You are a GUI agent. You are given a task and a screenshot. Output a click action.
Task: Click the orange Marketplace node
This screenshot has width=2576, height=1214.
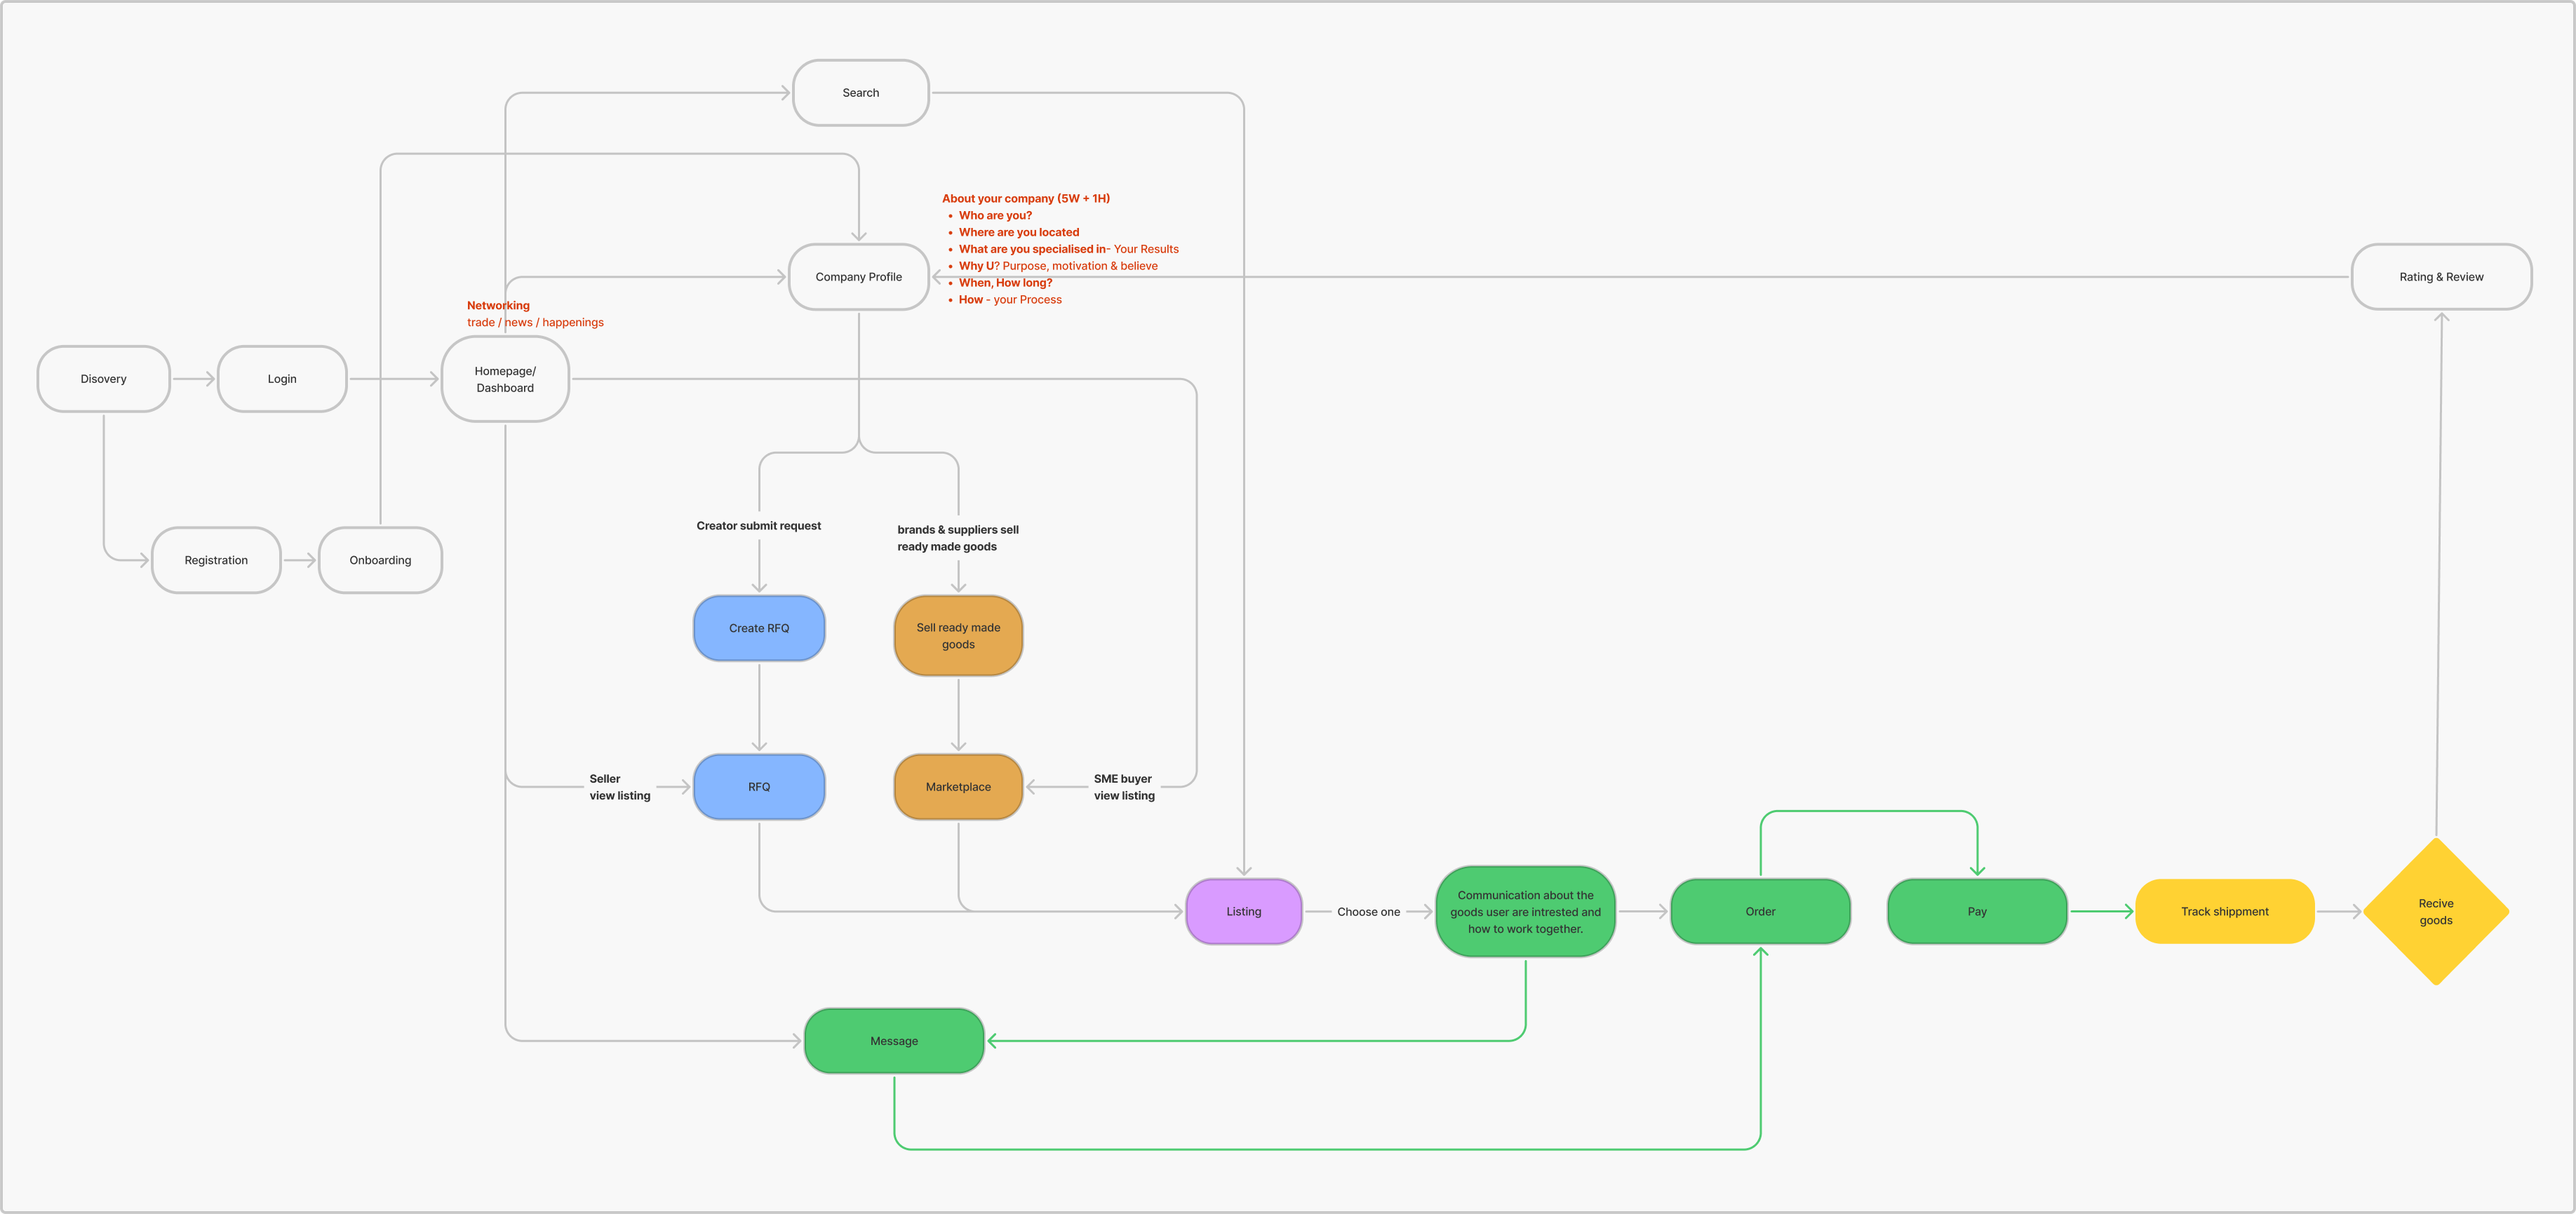click(x=958, y=787)
